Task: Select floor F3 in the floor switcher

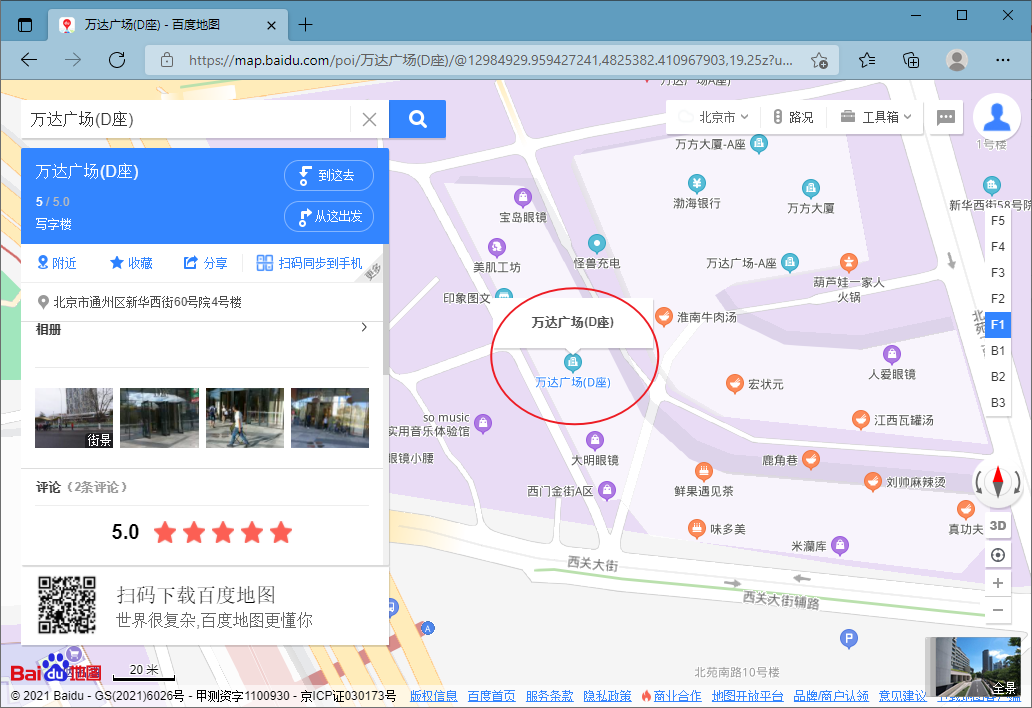Action: coord(998,272)
